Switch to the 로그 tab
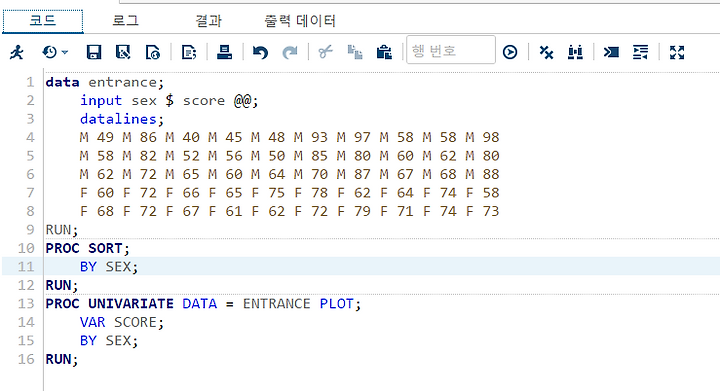720x391 pixels. pos(125,21)
